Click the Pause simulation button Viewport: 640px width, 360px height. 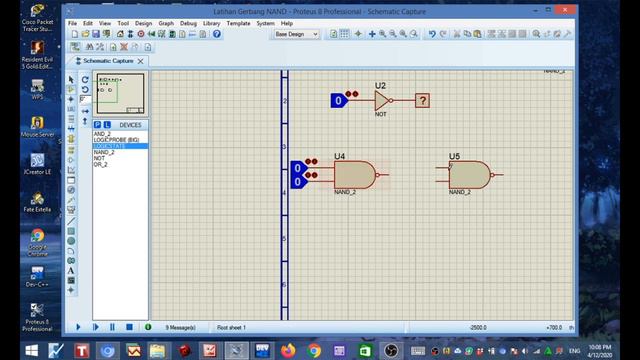point(112,327)
